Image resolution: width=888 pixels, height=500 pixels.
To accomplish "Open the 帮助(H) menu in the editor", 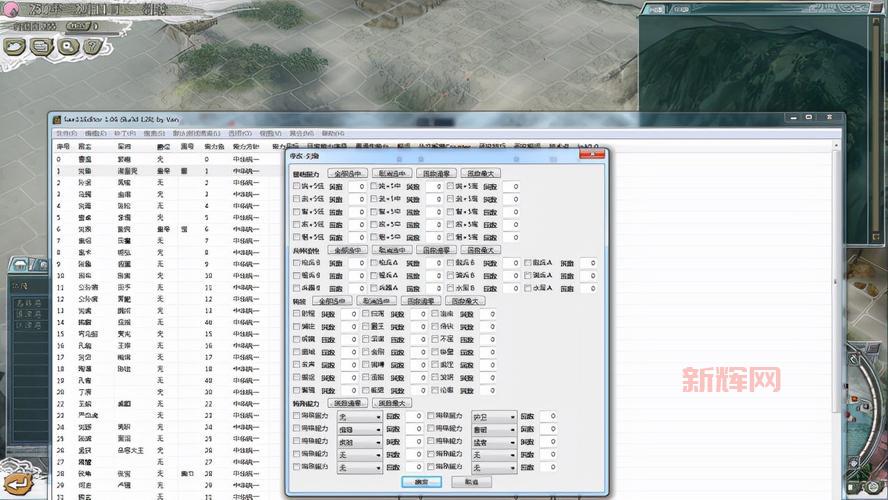I will pos(331,133).
